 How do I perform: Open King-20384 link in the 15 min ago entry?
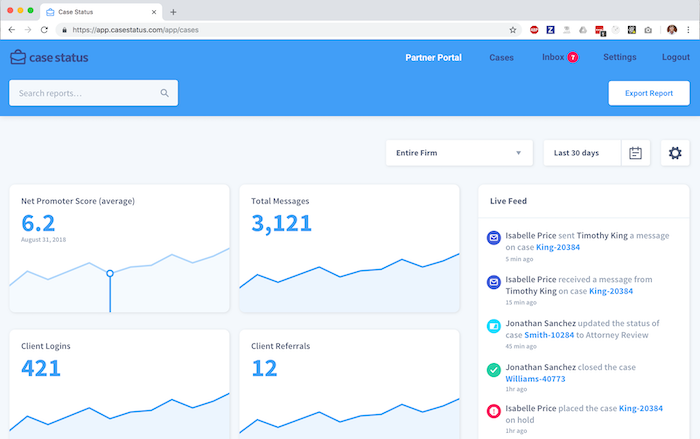(611, 291)
